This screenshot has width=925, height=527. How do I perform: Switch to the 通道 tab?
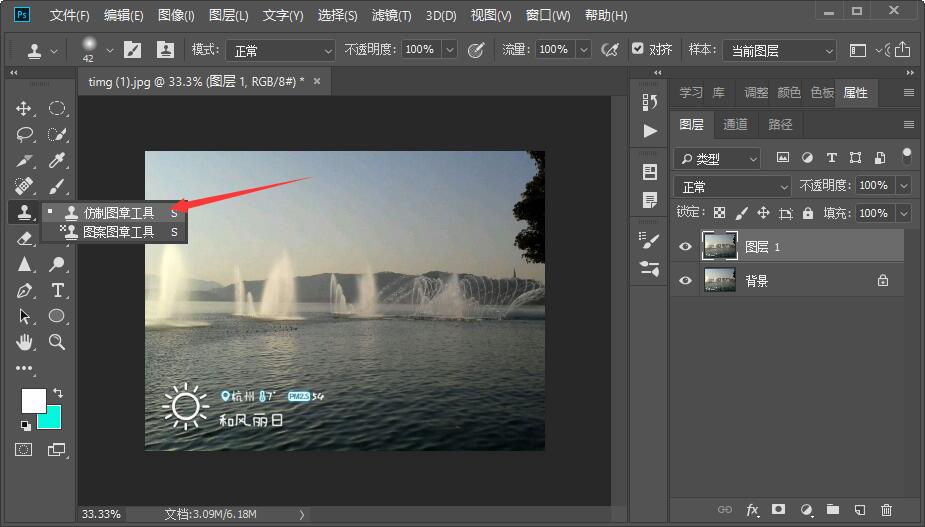(735, 124)
